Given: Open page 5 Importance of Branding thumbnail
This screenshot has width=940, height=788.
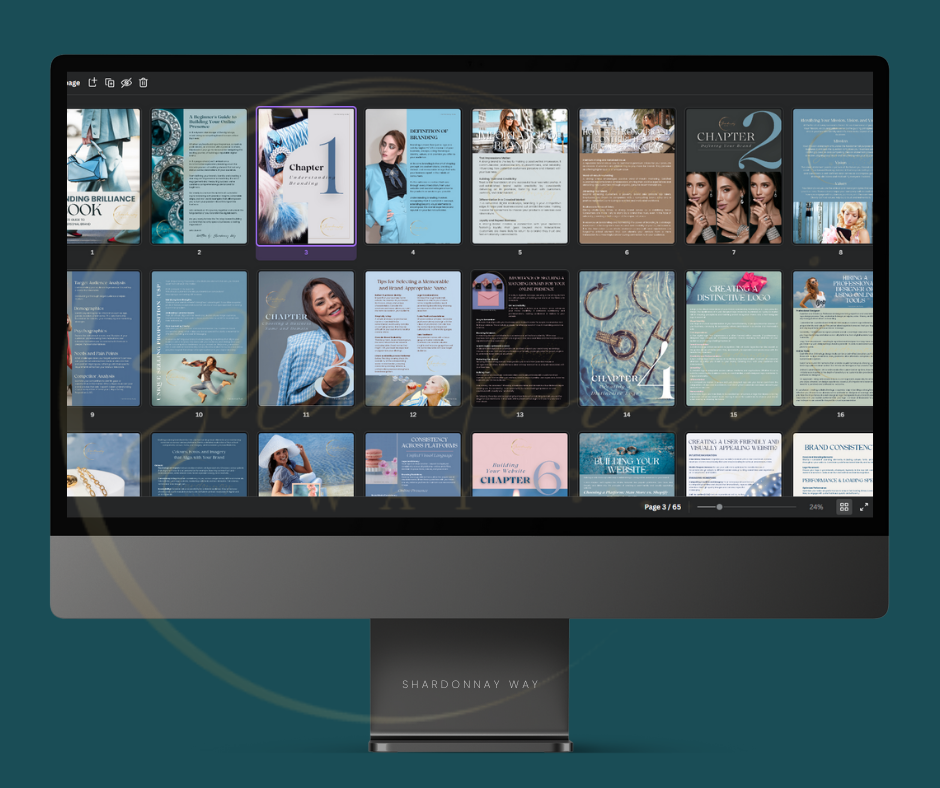Looking at the screenshot, I should point(520,176).
